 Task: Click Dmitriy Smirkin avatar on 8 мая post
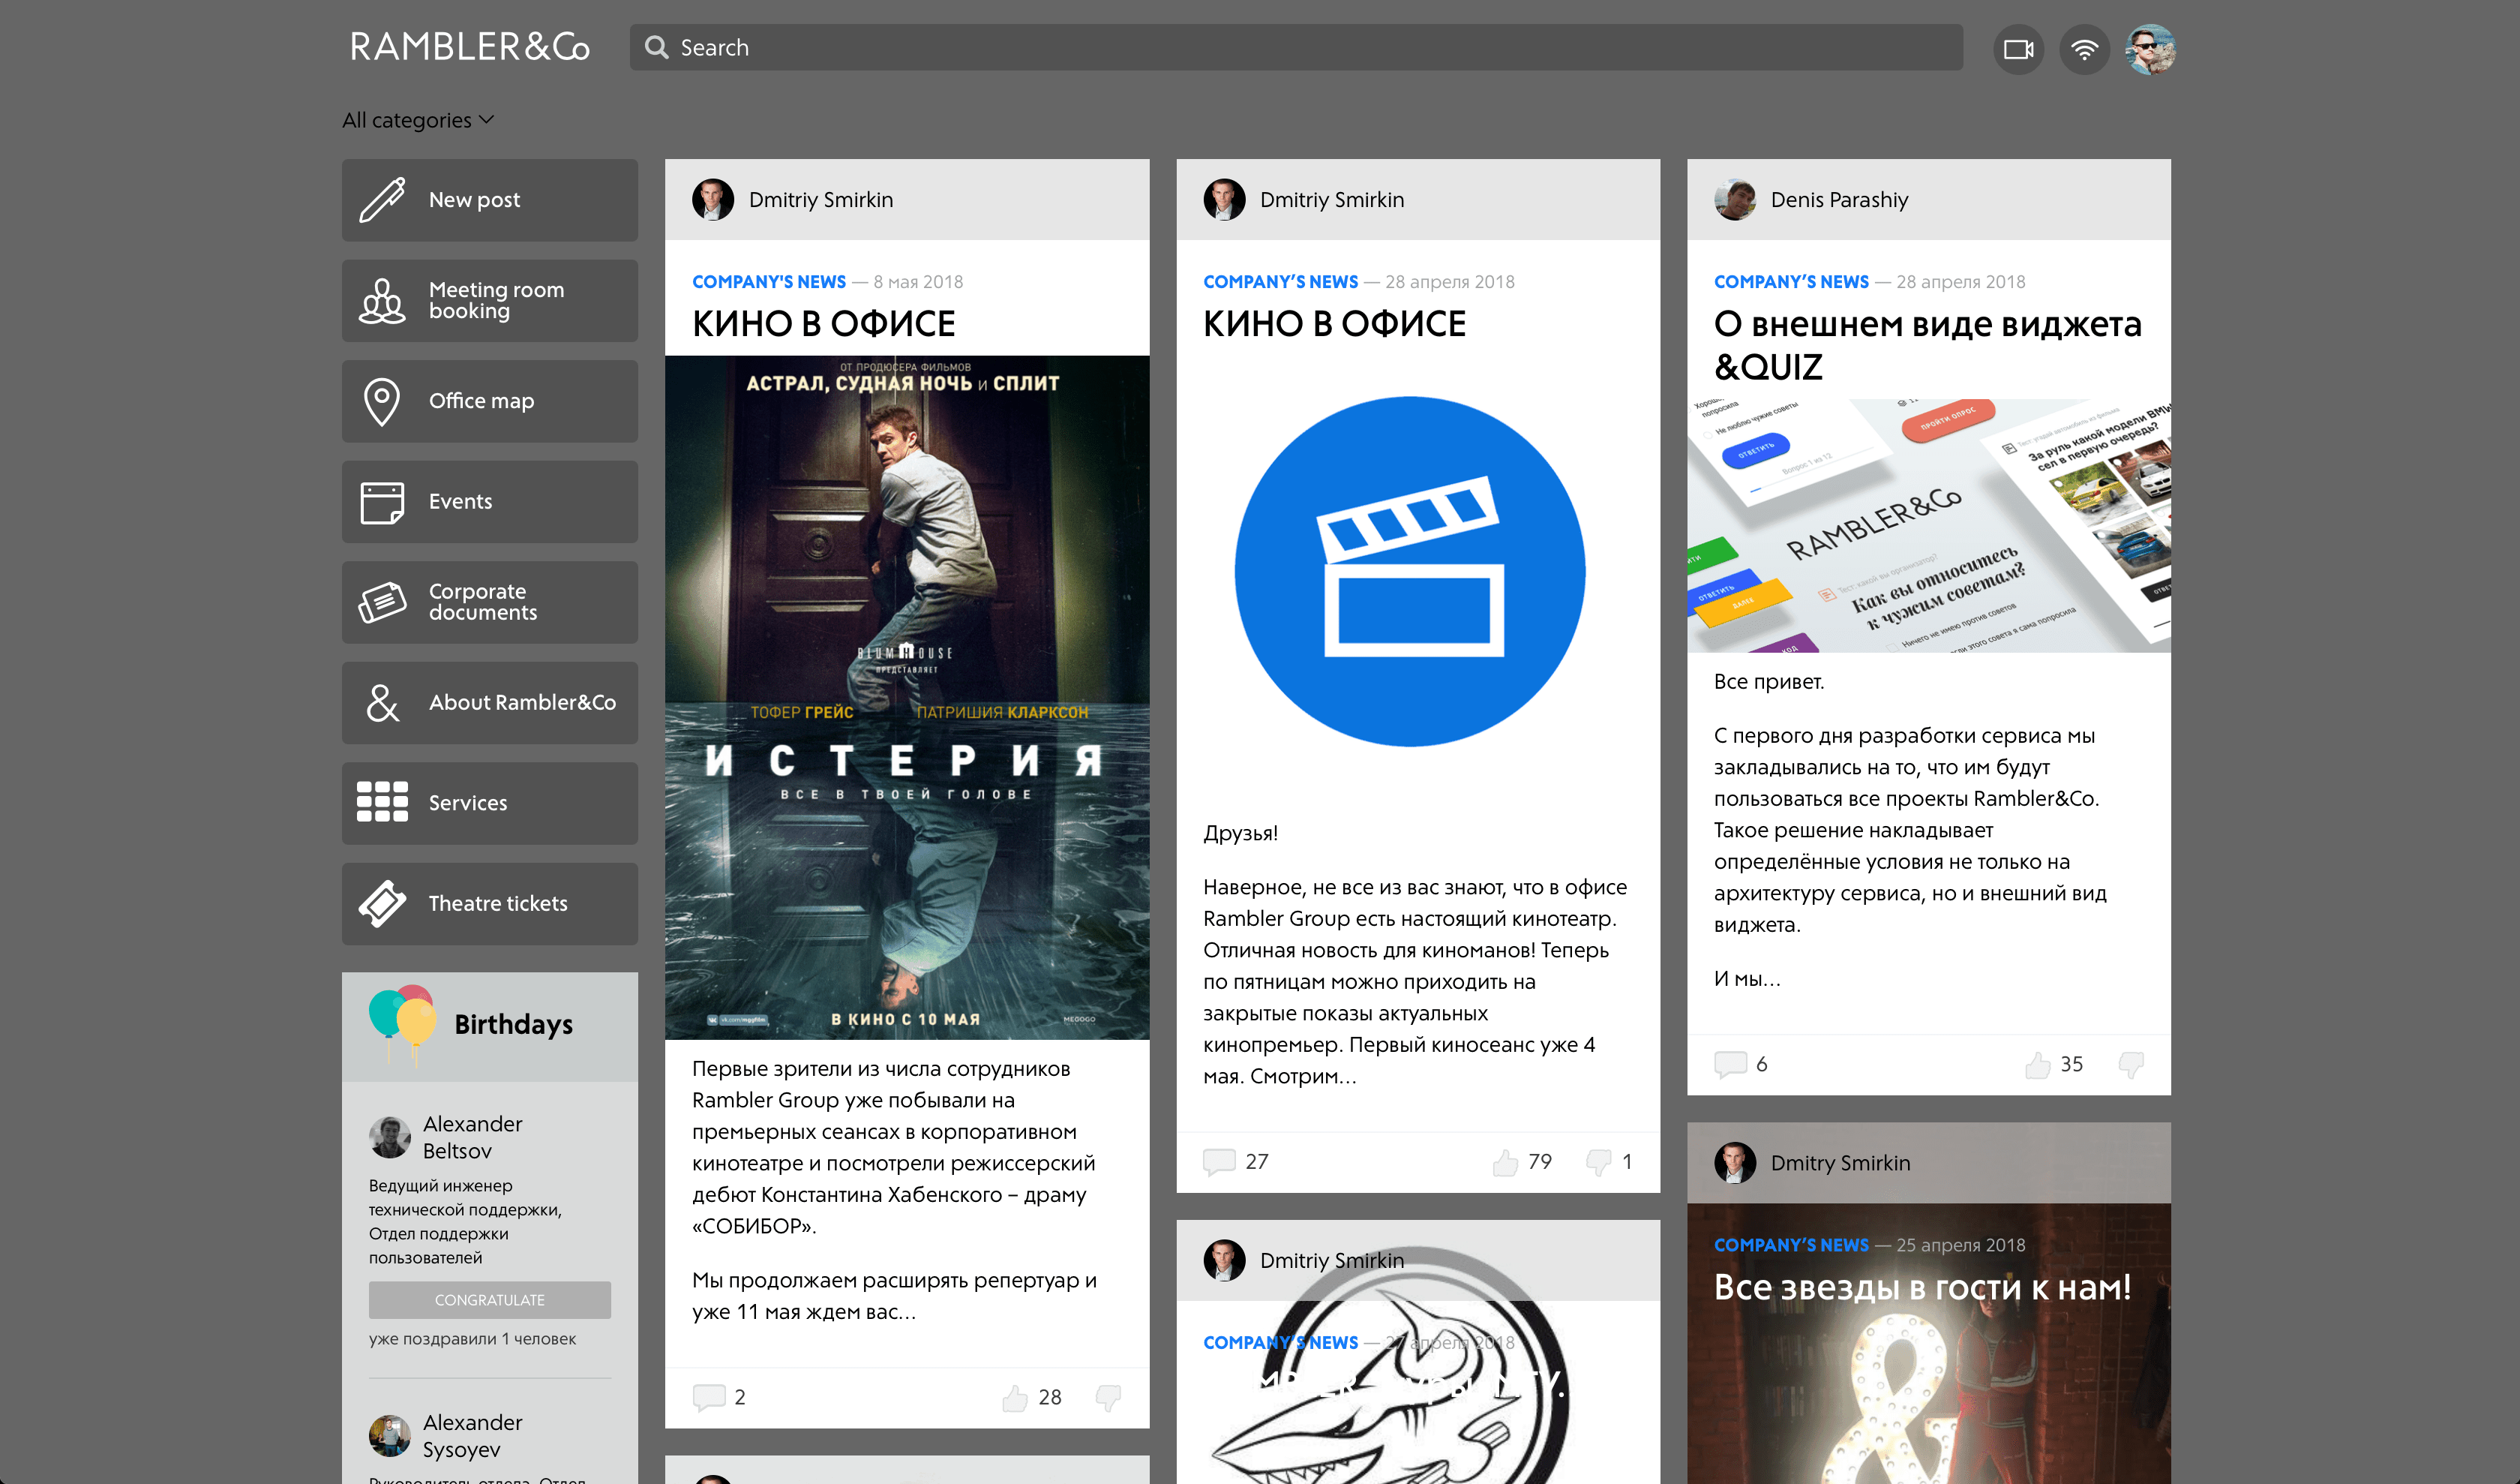click(713, 200)
